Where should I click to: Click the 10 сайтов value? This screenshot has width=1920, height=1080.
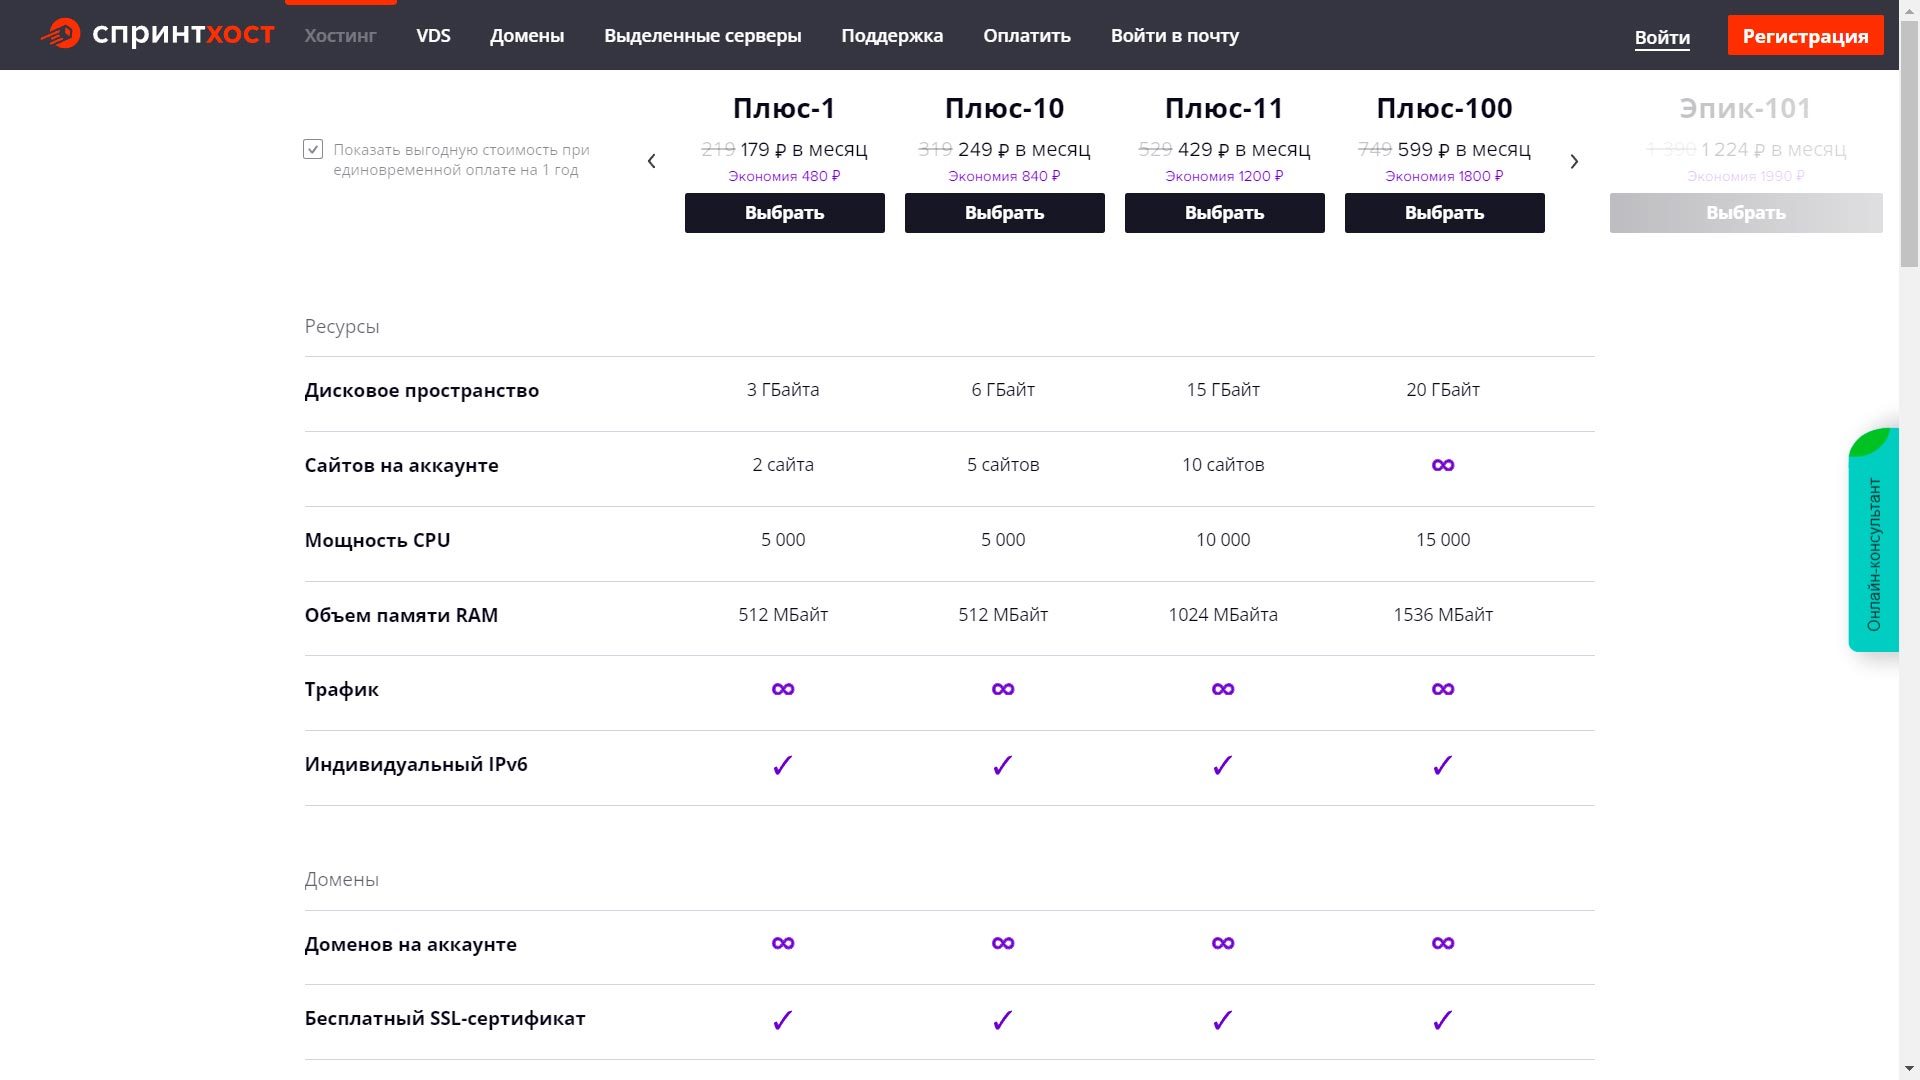click(x=1223, y=465)
